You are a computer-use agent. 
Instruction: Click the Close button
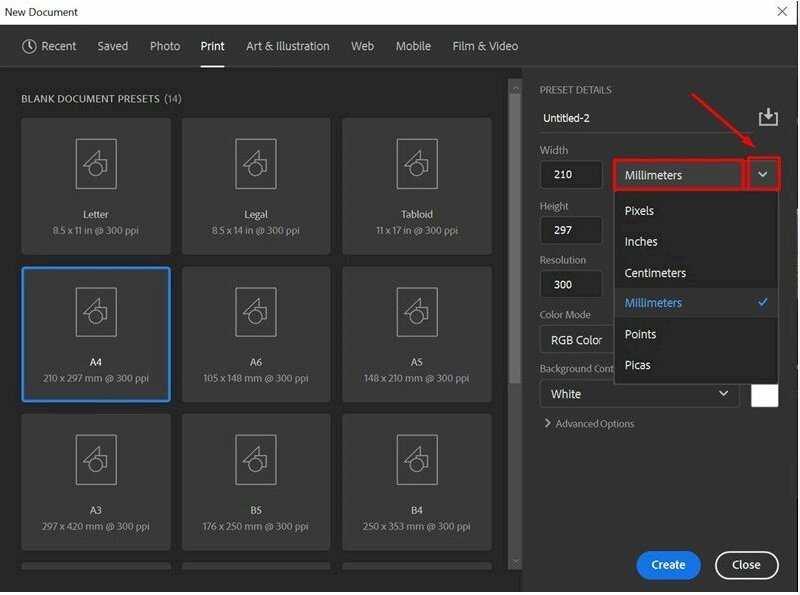[746, 565]
